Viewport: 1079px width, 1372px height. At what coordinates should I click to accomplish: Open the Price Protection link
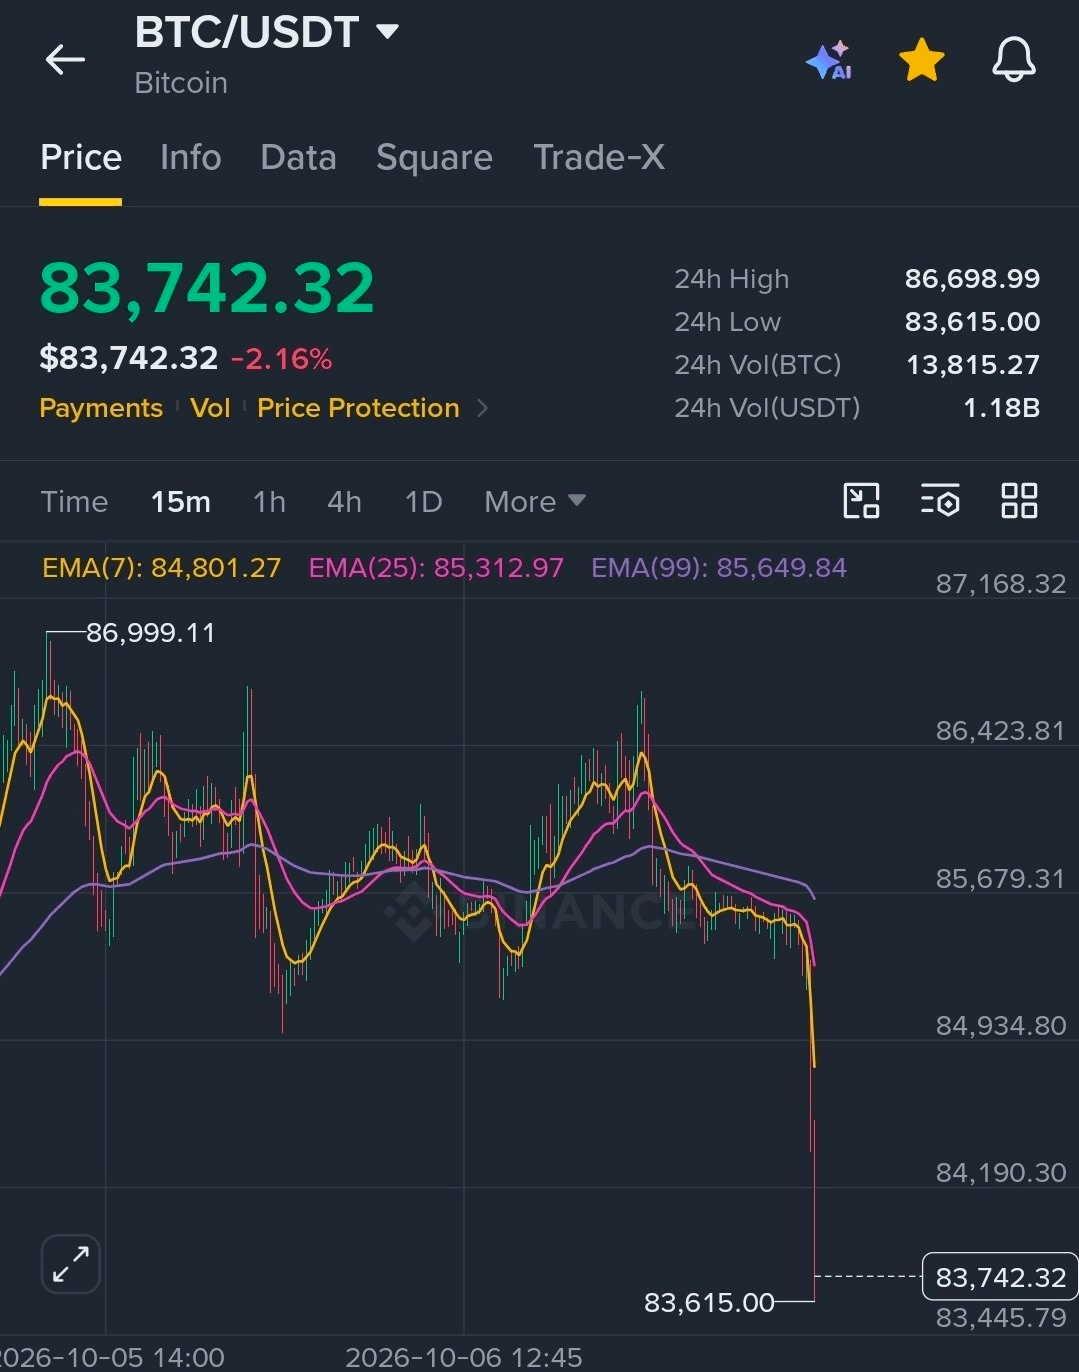click(358, 408)
